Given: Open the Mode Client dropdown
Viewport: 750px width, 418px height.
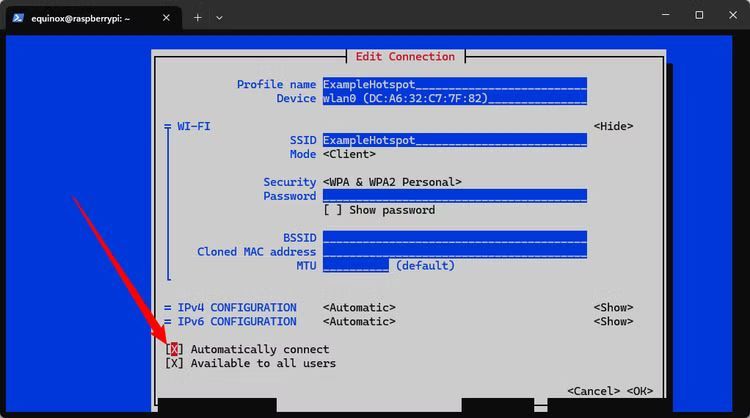Looking at the screenshot, I should pyautogui.click(x=349, y=154).
